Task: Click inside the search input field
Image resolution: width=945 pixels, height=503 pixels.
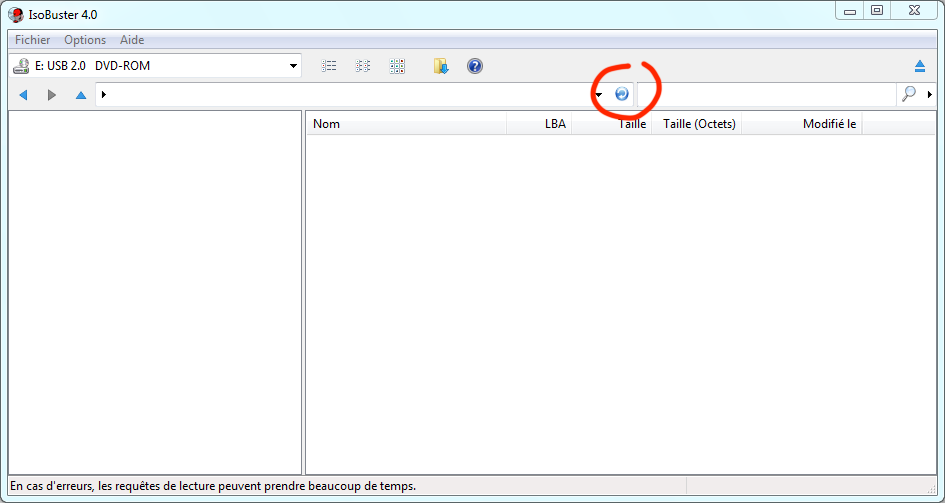Action: 767,95
